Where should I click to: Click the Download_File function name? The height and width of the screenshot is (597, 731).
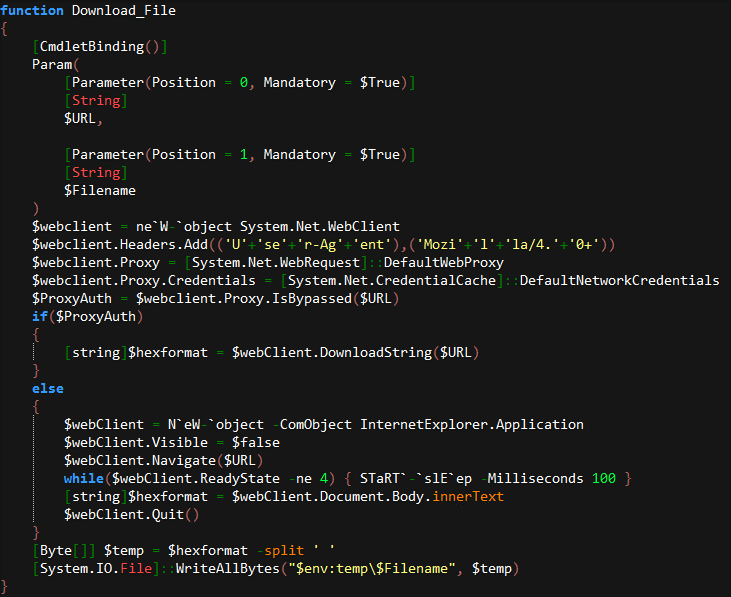(x=125, y=11)
